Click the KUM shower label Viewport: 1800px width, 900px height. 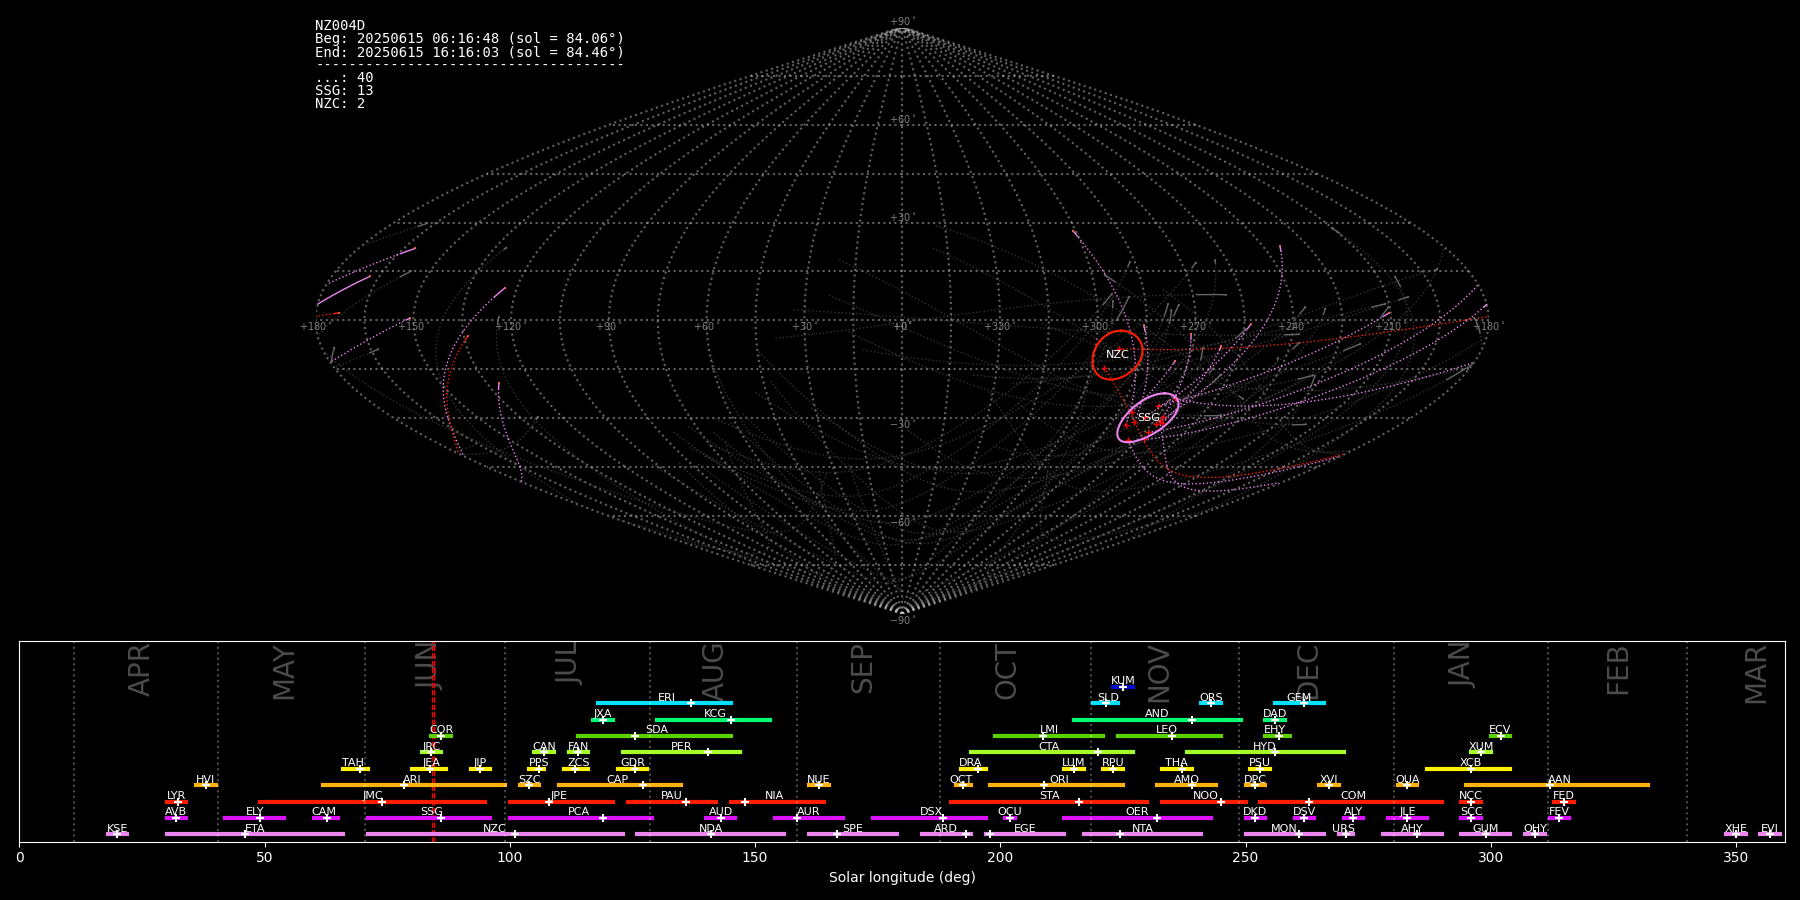coord(1123,681)
